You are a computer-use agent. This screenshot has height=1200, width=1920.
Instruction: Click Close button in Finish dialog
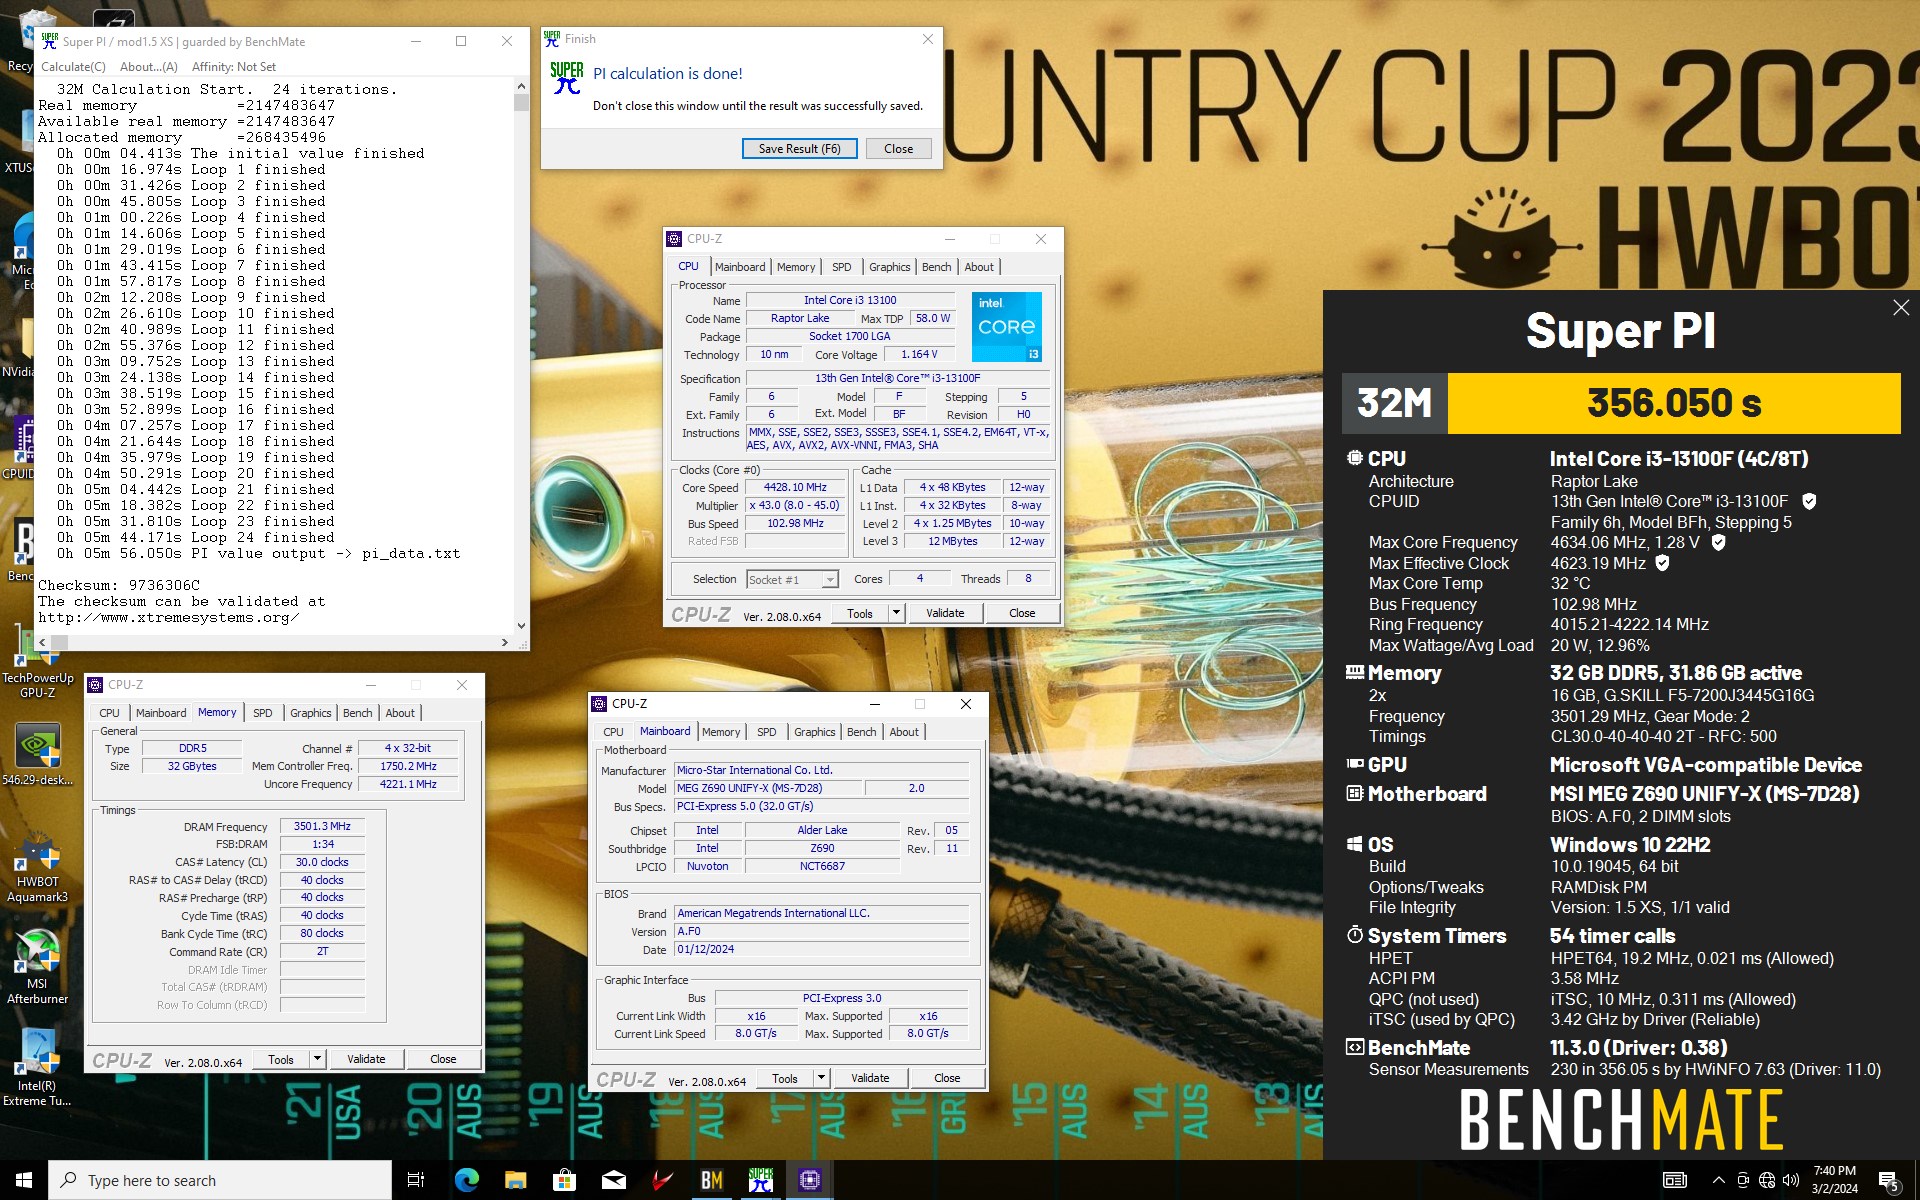pyautogui.click(x=898, y=148)
